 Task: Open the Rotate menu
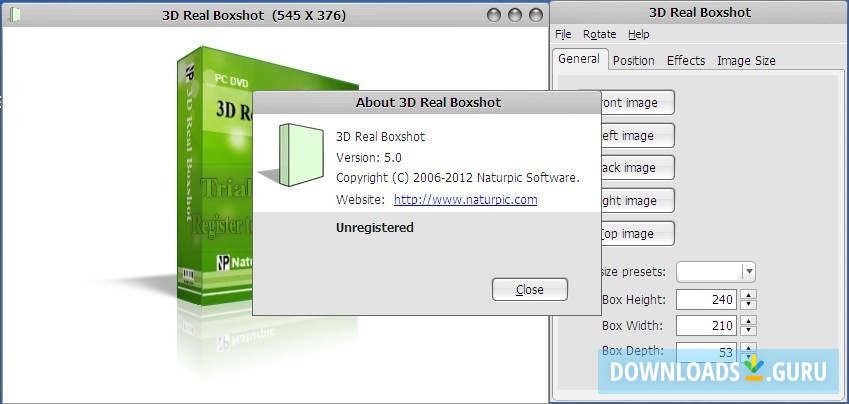click(599, 35)
